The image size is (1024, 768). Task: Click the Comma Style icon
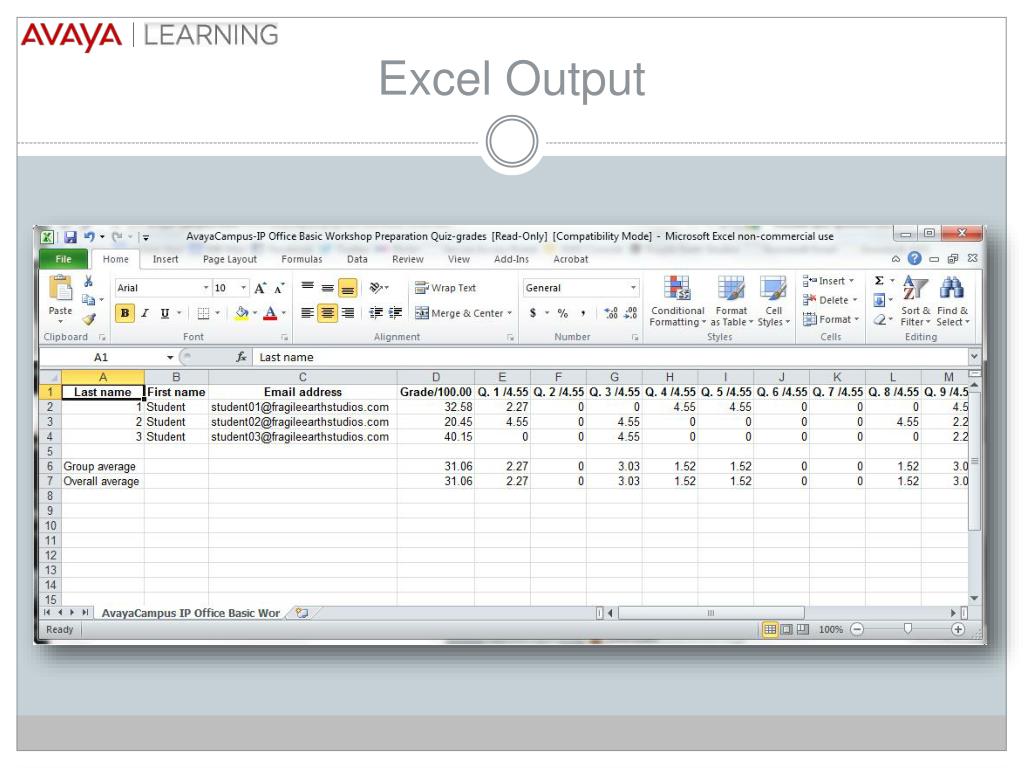(x=583, y=313)
